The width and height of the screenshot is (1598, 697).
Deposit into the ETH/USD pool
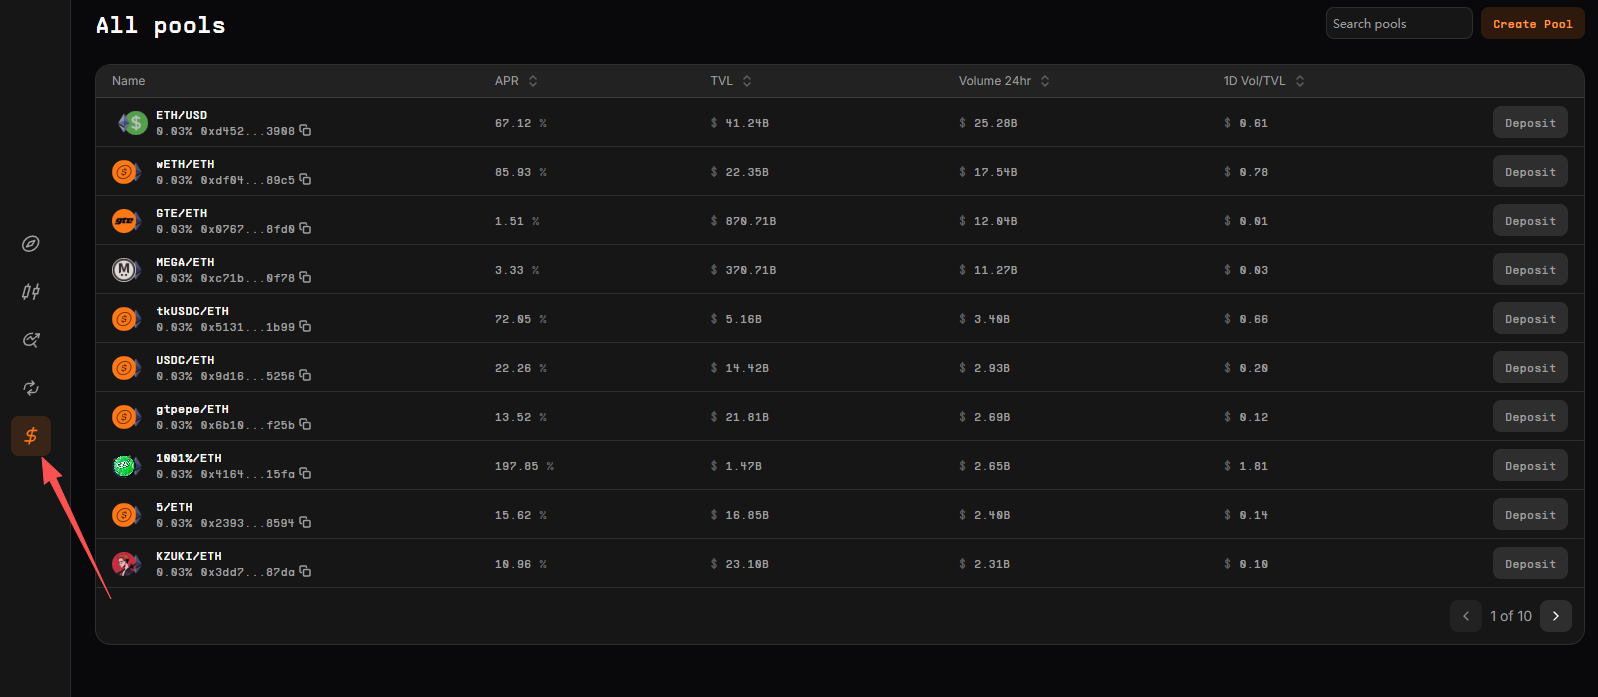coord(1530,123)
